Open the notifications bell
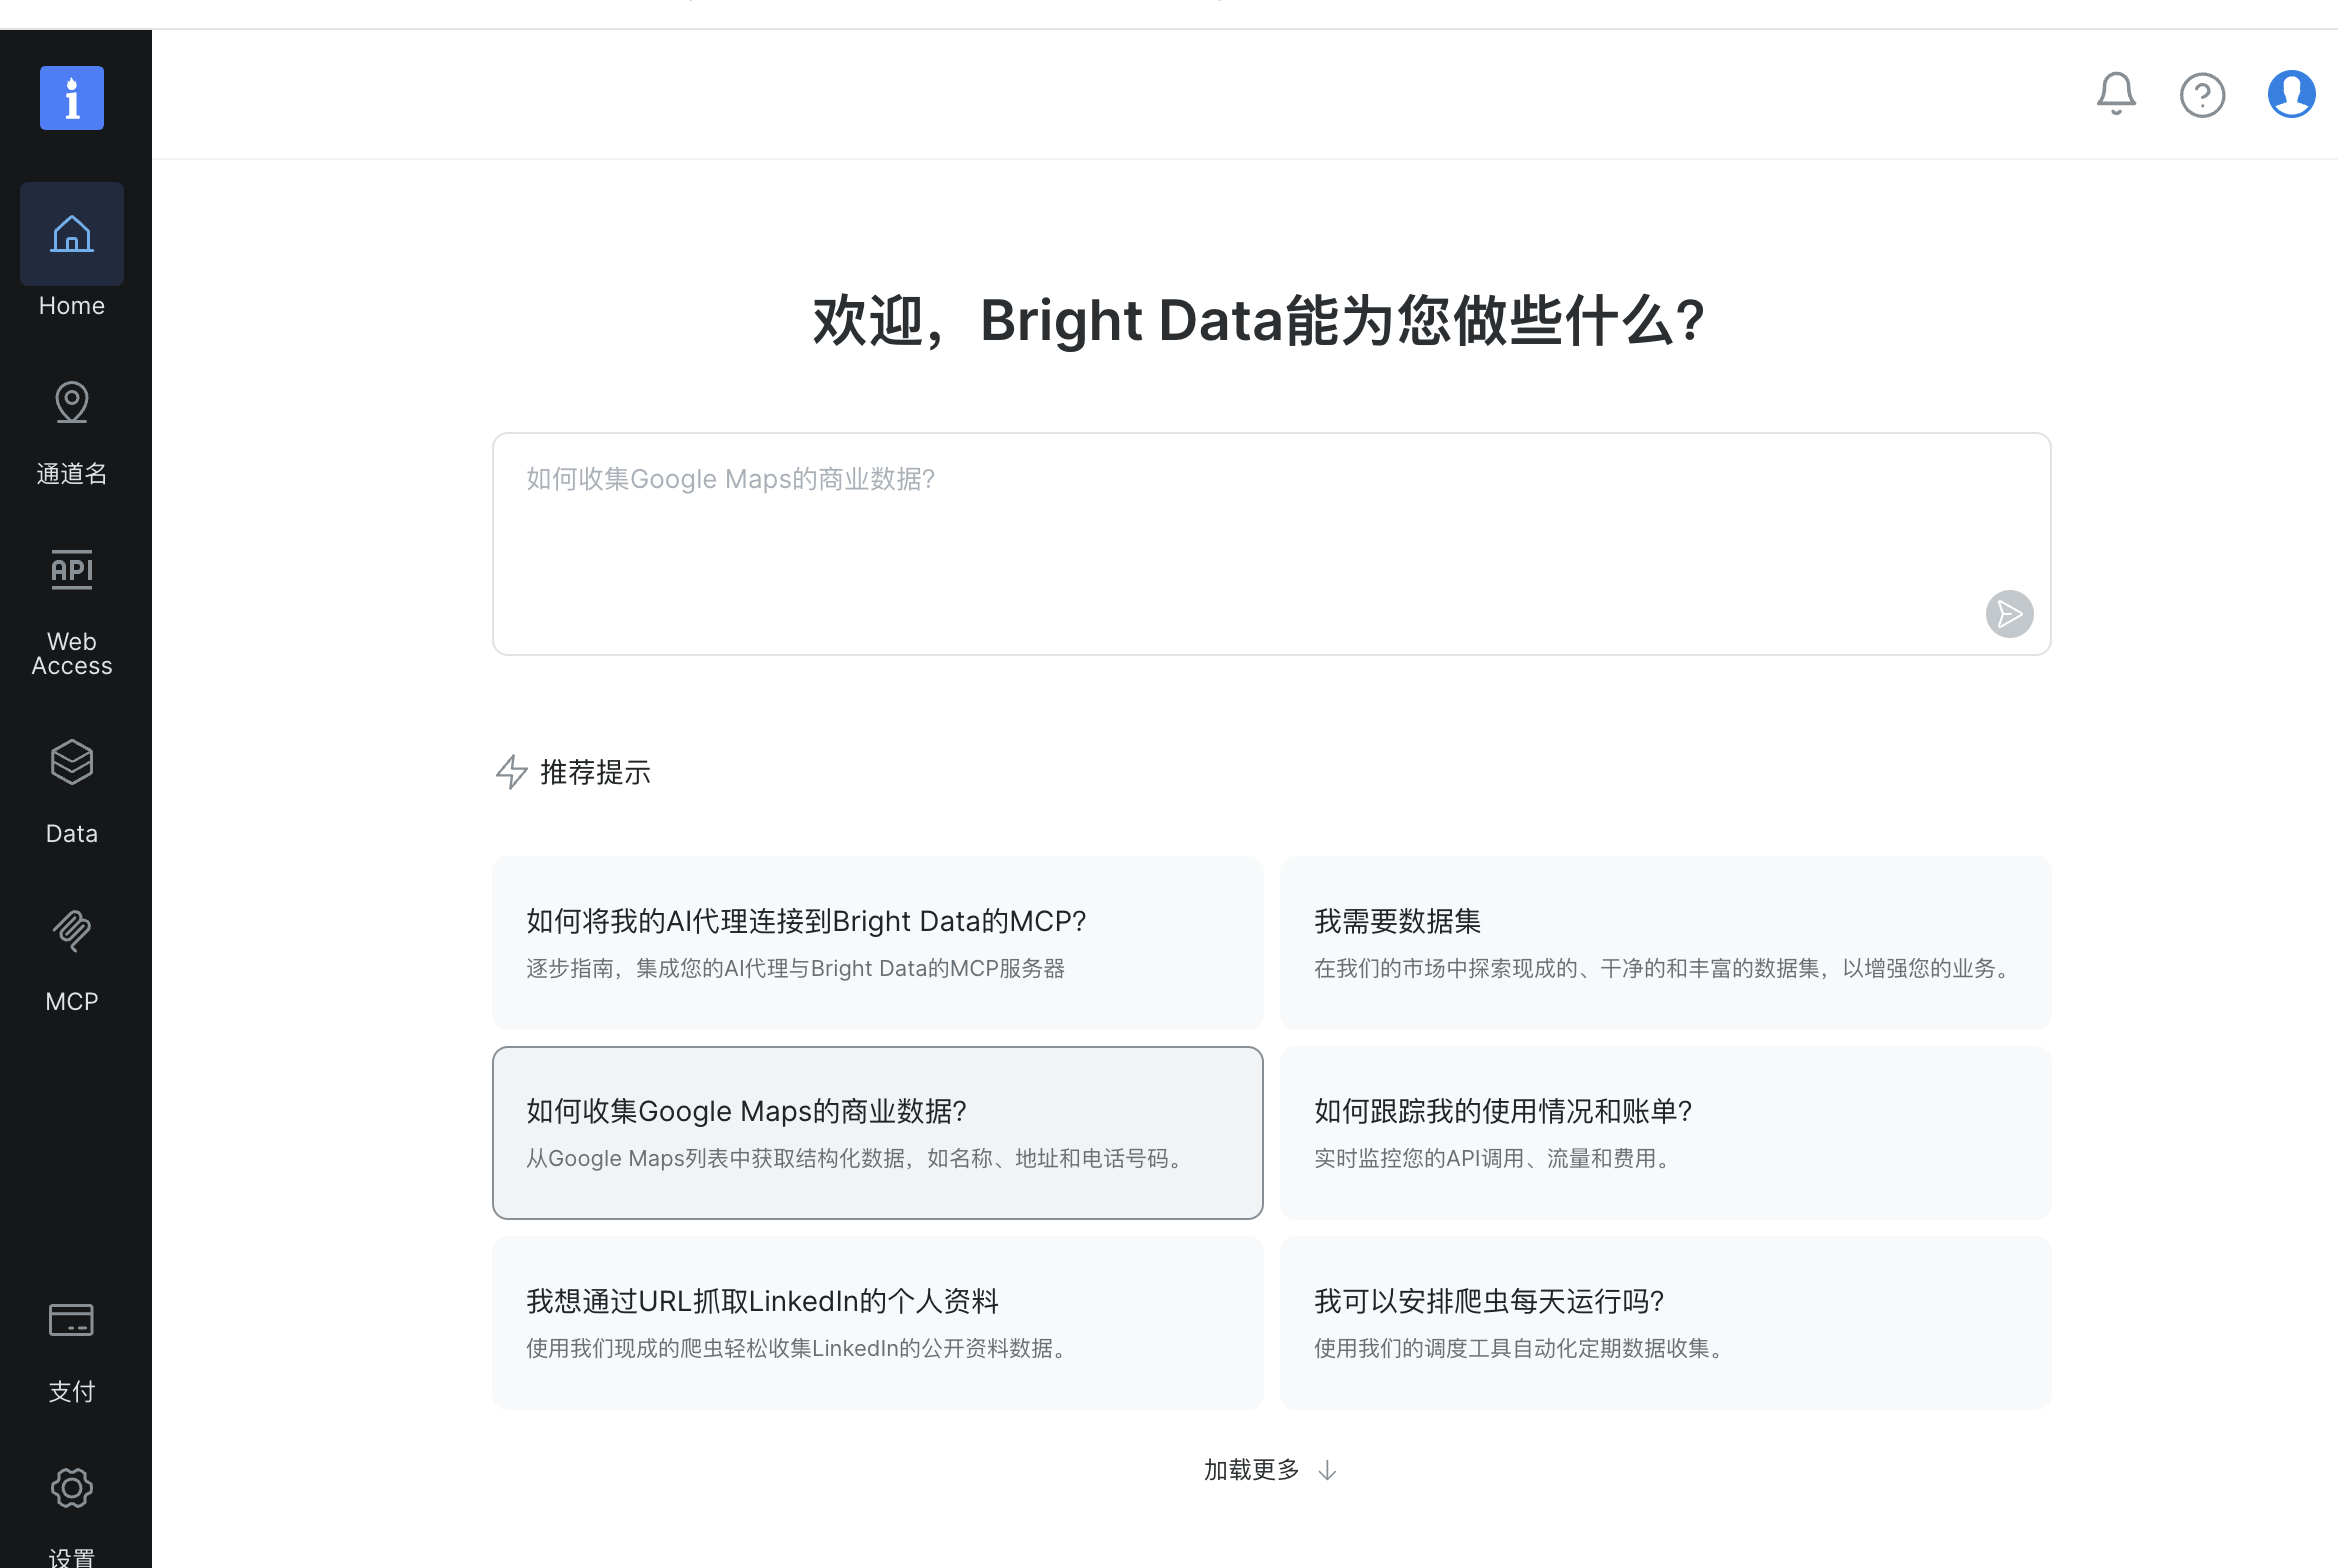The height and width of the screenshot is (1568, 2338). tap(2116, 94)
